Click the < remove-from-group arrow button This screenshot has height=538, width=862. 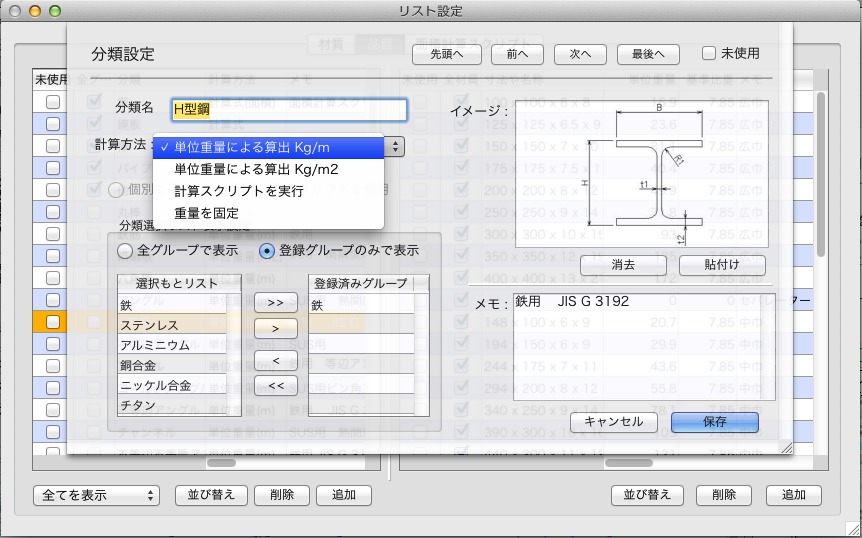[275, 358]
